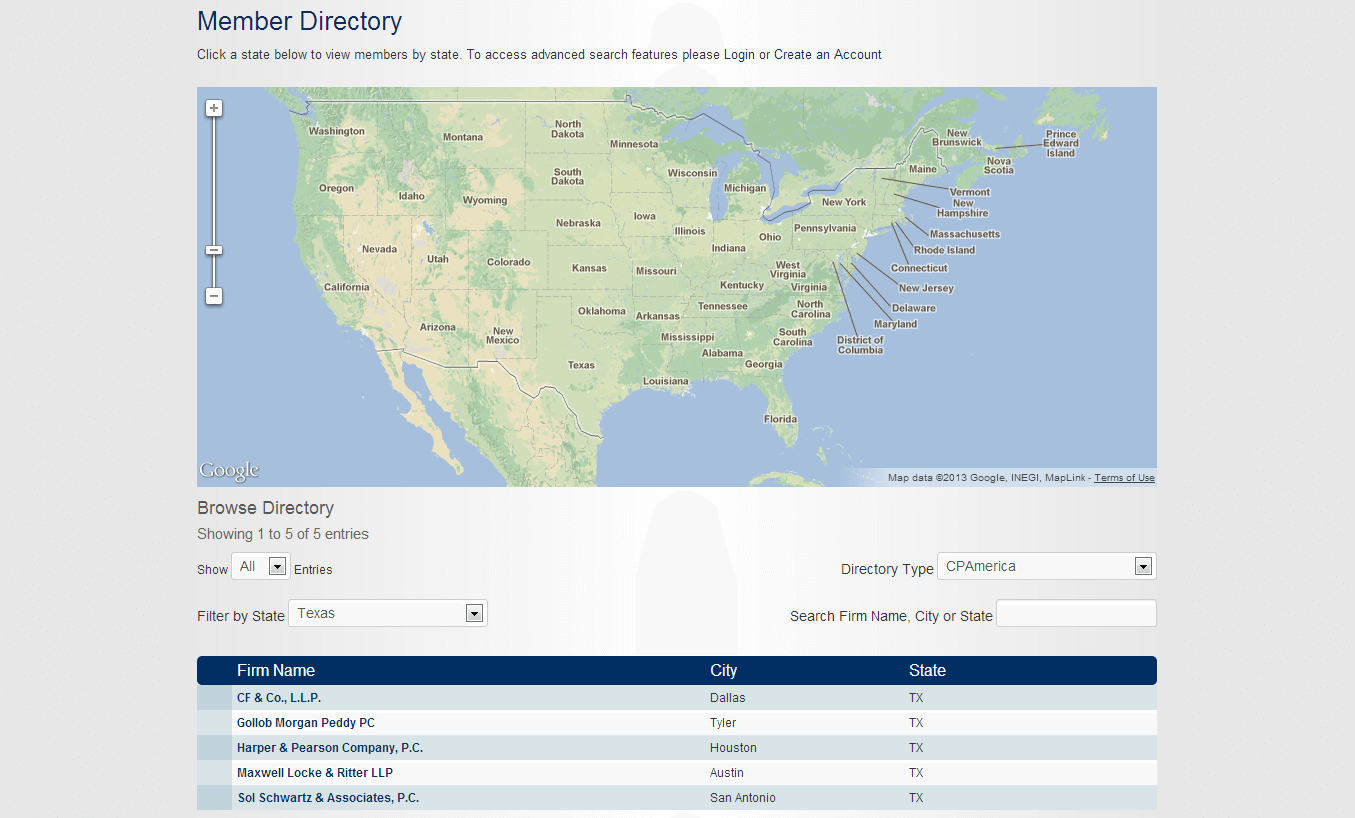The width and height of the screenshot is (1355, 818).
Task: Click the Login link
Action: tap(740, 54)
